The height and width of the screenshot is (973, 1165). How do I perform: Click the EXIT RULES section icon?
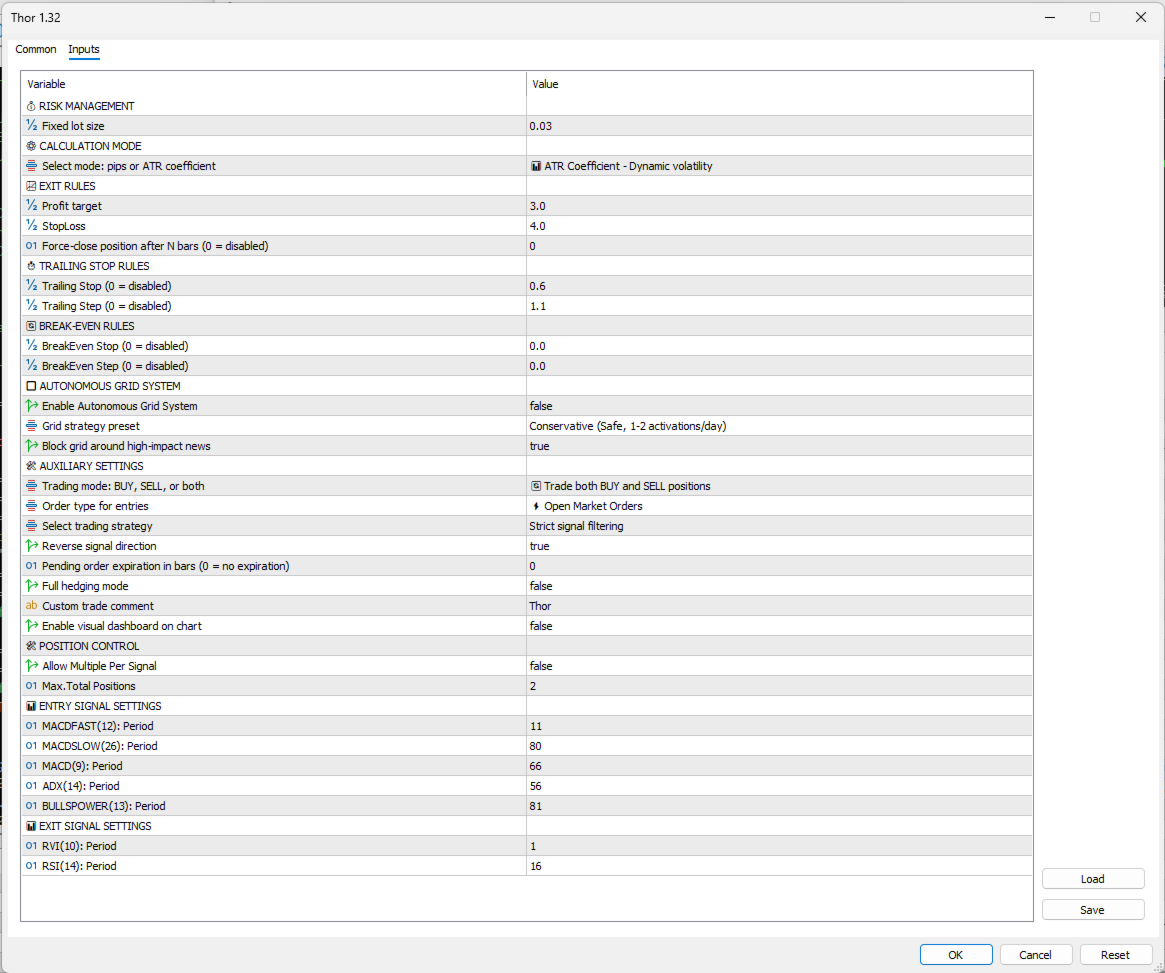(x=31, y=186)
